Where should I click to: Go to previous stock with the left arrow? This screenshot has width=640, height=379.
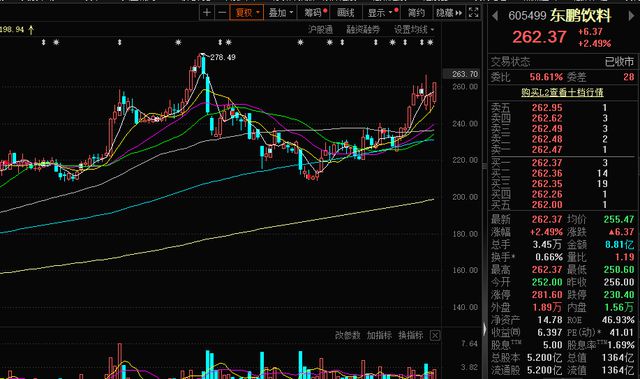[x=495, y=16]
